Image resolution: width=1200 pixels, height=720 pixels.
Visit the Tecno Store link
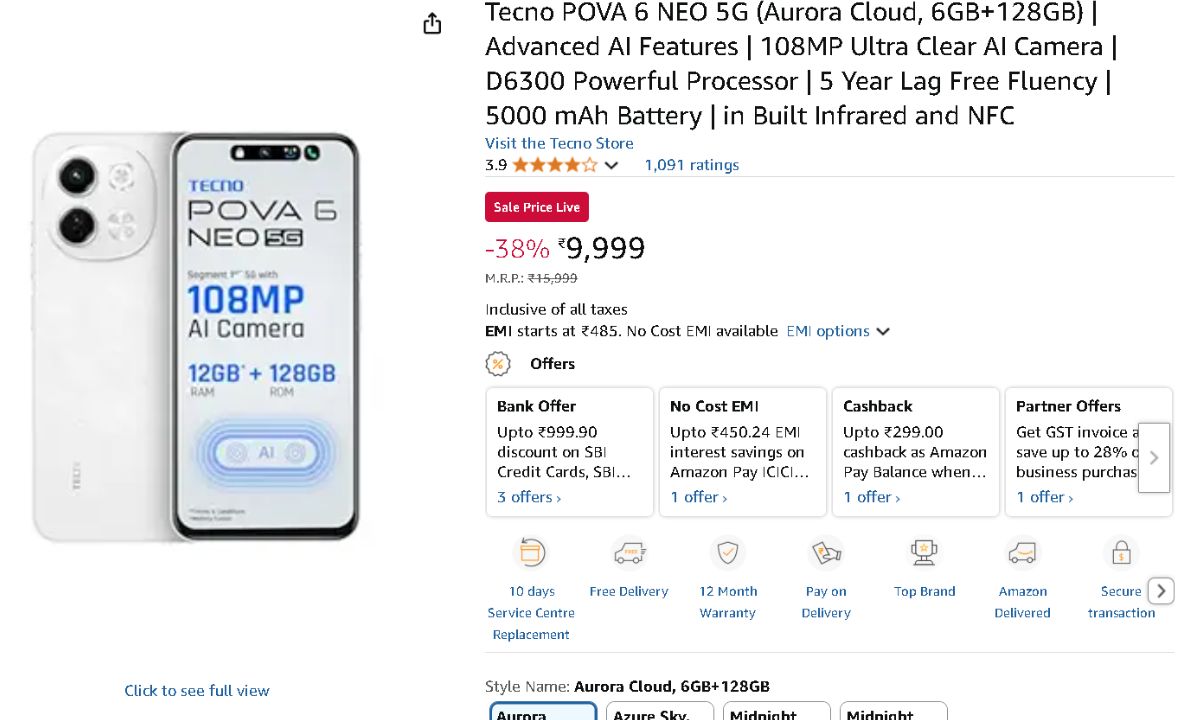pos(559,143)
